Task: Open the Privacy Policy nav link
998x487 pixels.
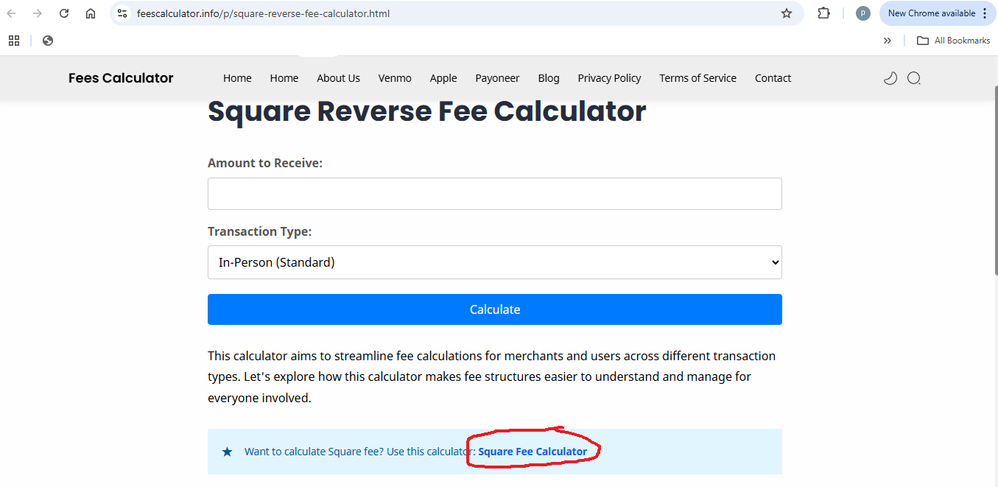Action: (609, 78)
